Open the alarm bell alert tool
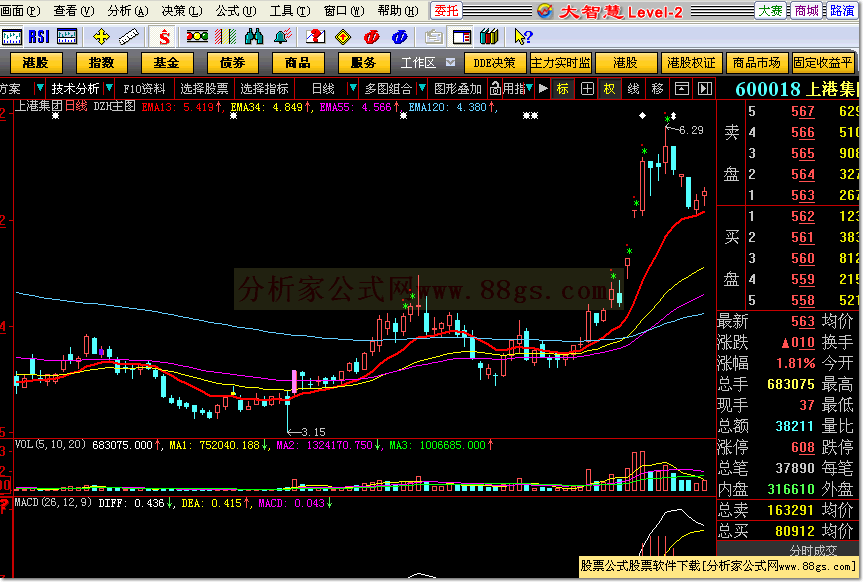Screen dimensions: 866x584 pos(282,37)
